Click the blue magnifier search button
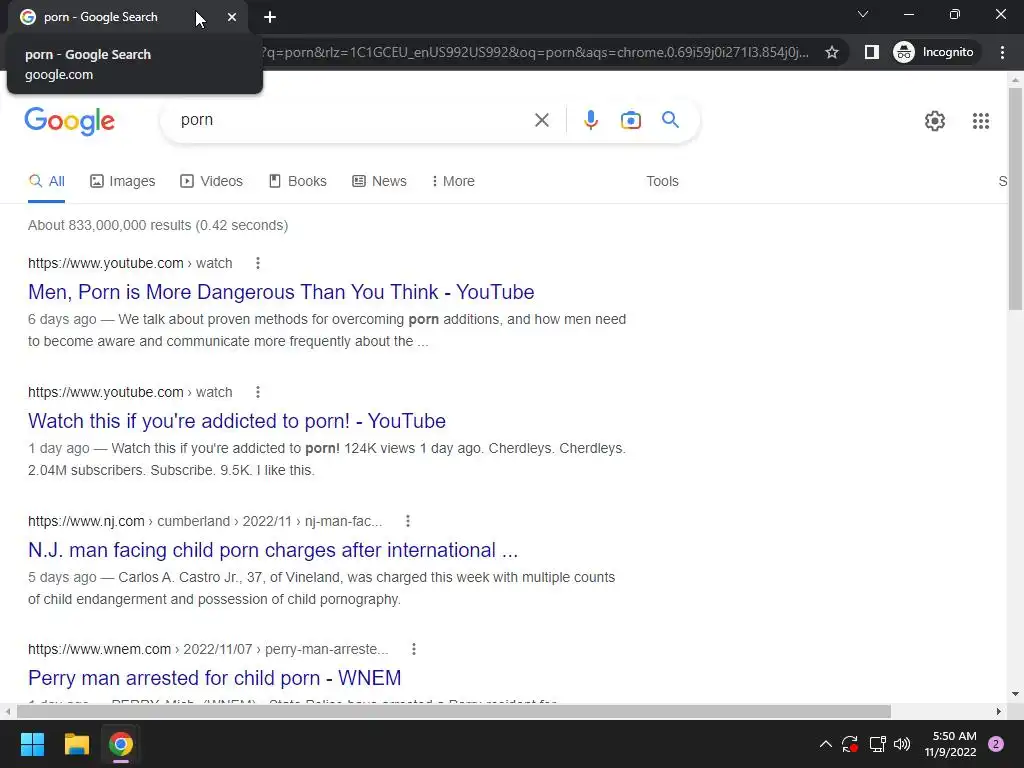Viewport: 1024px width, 768px height. [670, 120]
